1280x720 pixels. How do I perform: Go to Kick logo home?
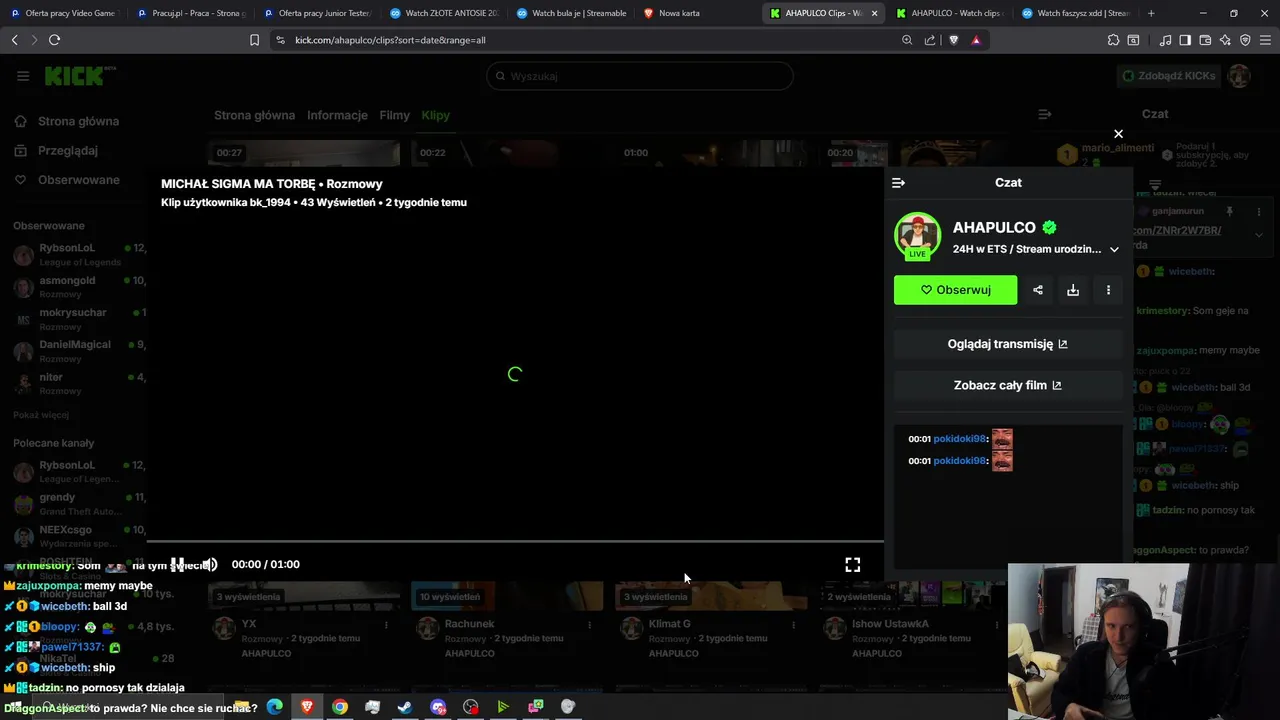[x=80, y=76]
